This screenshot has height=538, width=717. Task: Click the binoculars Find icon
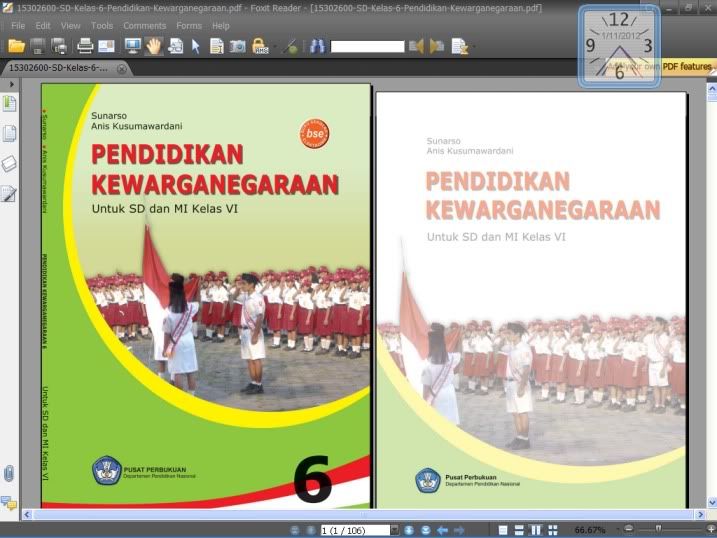point(317,46)
